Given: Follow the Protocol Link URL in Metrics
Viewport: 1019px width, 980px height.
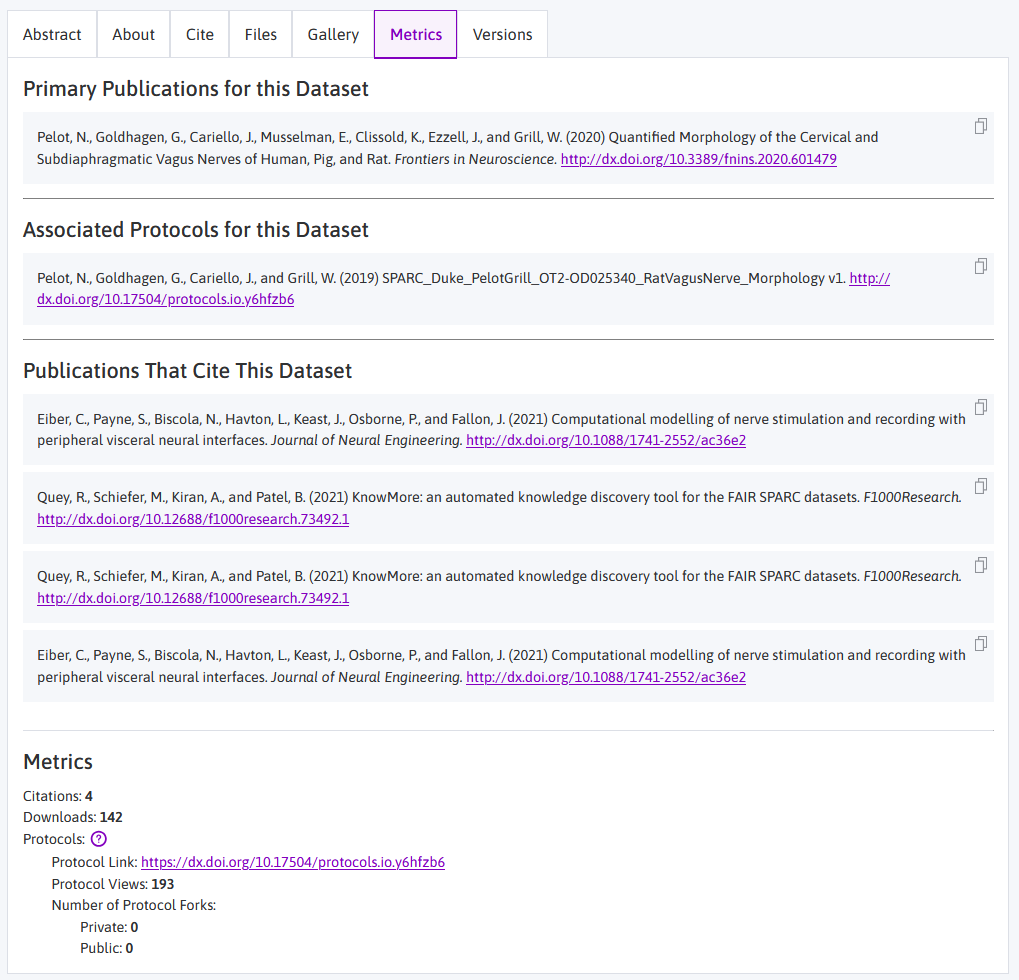Looking at the screenshot, I should tap(292, 862).
